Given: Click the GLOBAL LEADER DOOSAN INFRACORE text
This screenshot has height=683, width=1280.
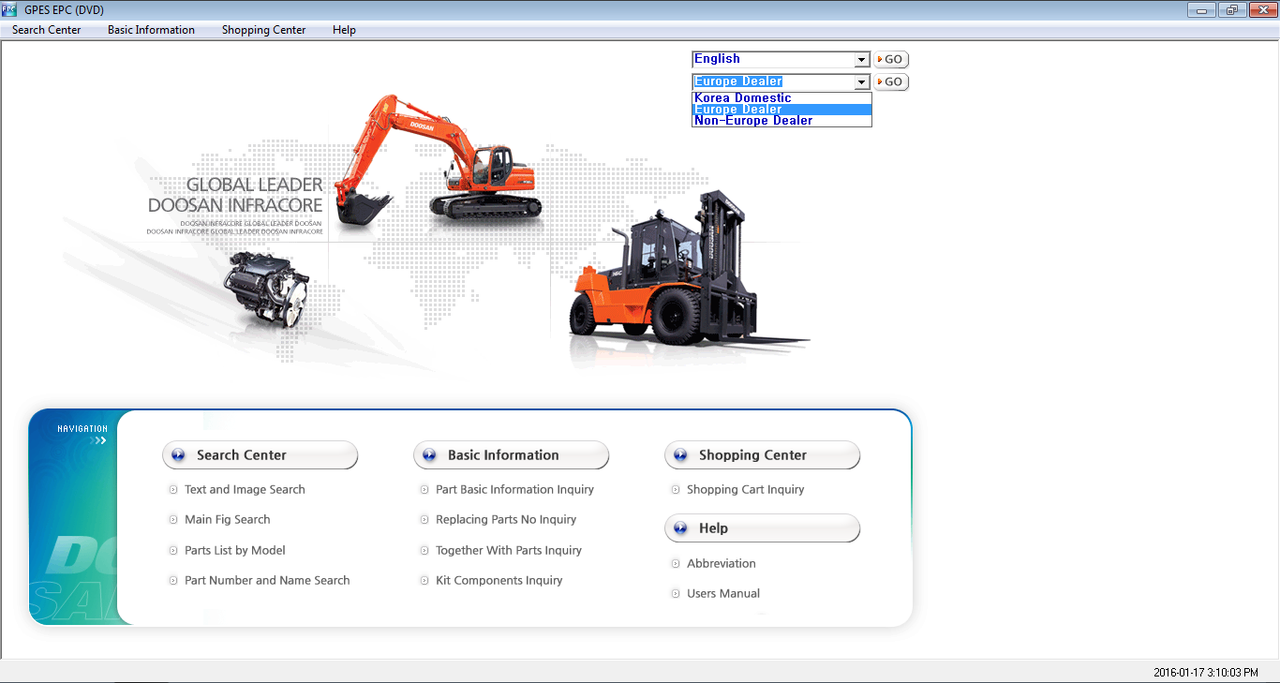Looking at the screenshot, I should 236,195.
